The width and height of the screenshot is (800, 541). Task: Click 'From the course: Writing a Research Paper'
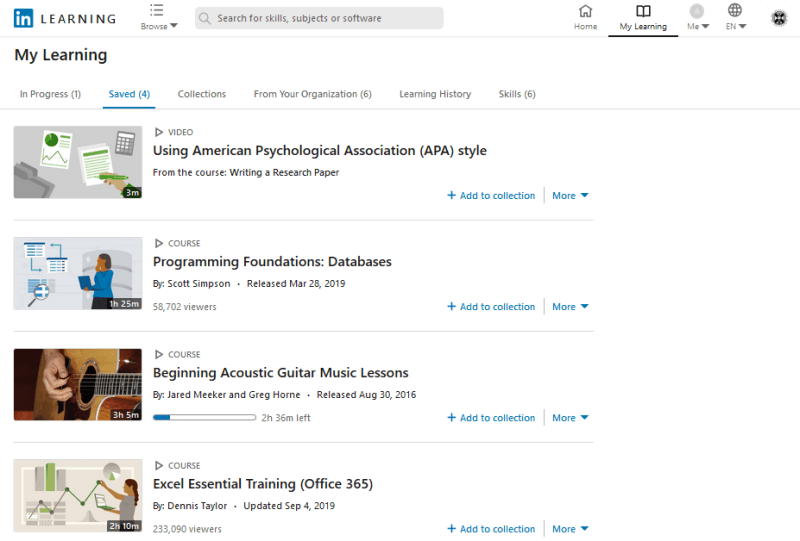(246, 173)
